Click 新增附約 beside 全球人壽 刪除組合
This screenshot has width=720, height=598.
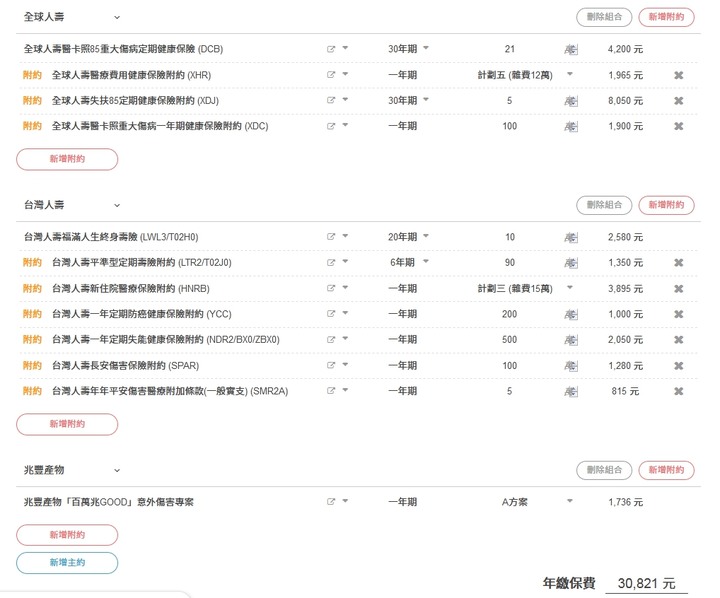pos(666,17)
